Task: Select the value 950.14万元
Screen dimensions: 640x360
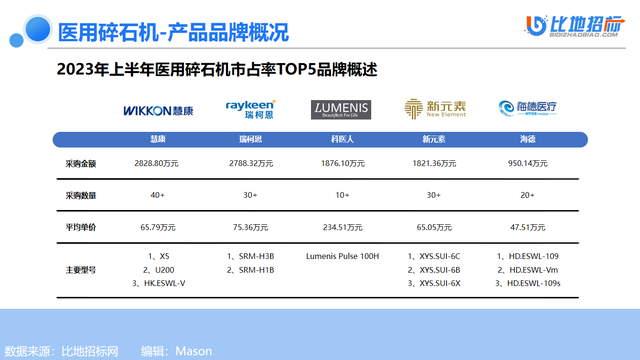Action: tap(528, 163)
